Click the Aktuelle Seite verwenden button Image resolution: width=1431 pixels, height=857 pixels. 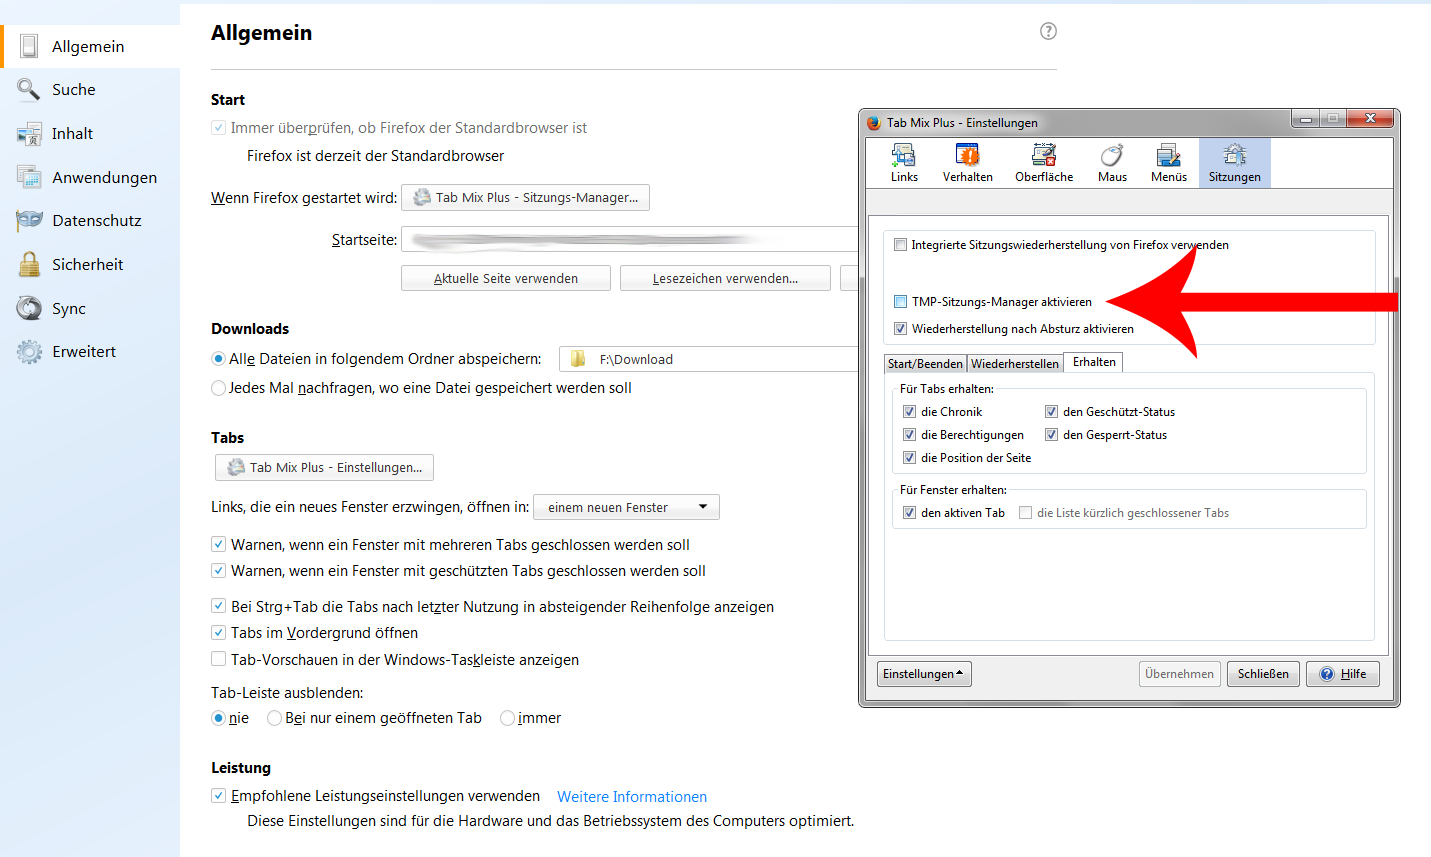(506, 278)
